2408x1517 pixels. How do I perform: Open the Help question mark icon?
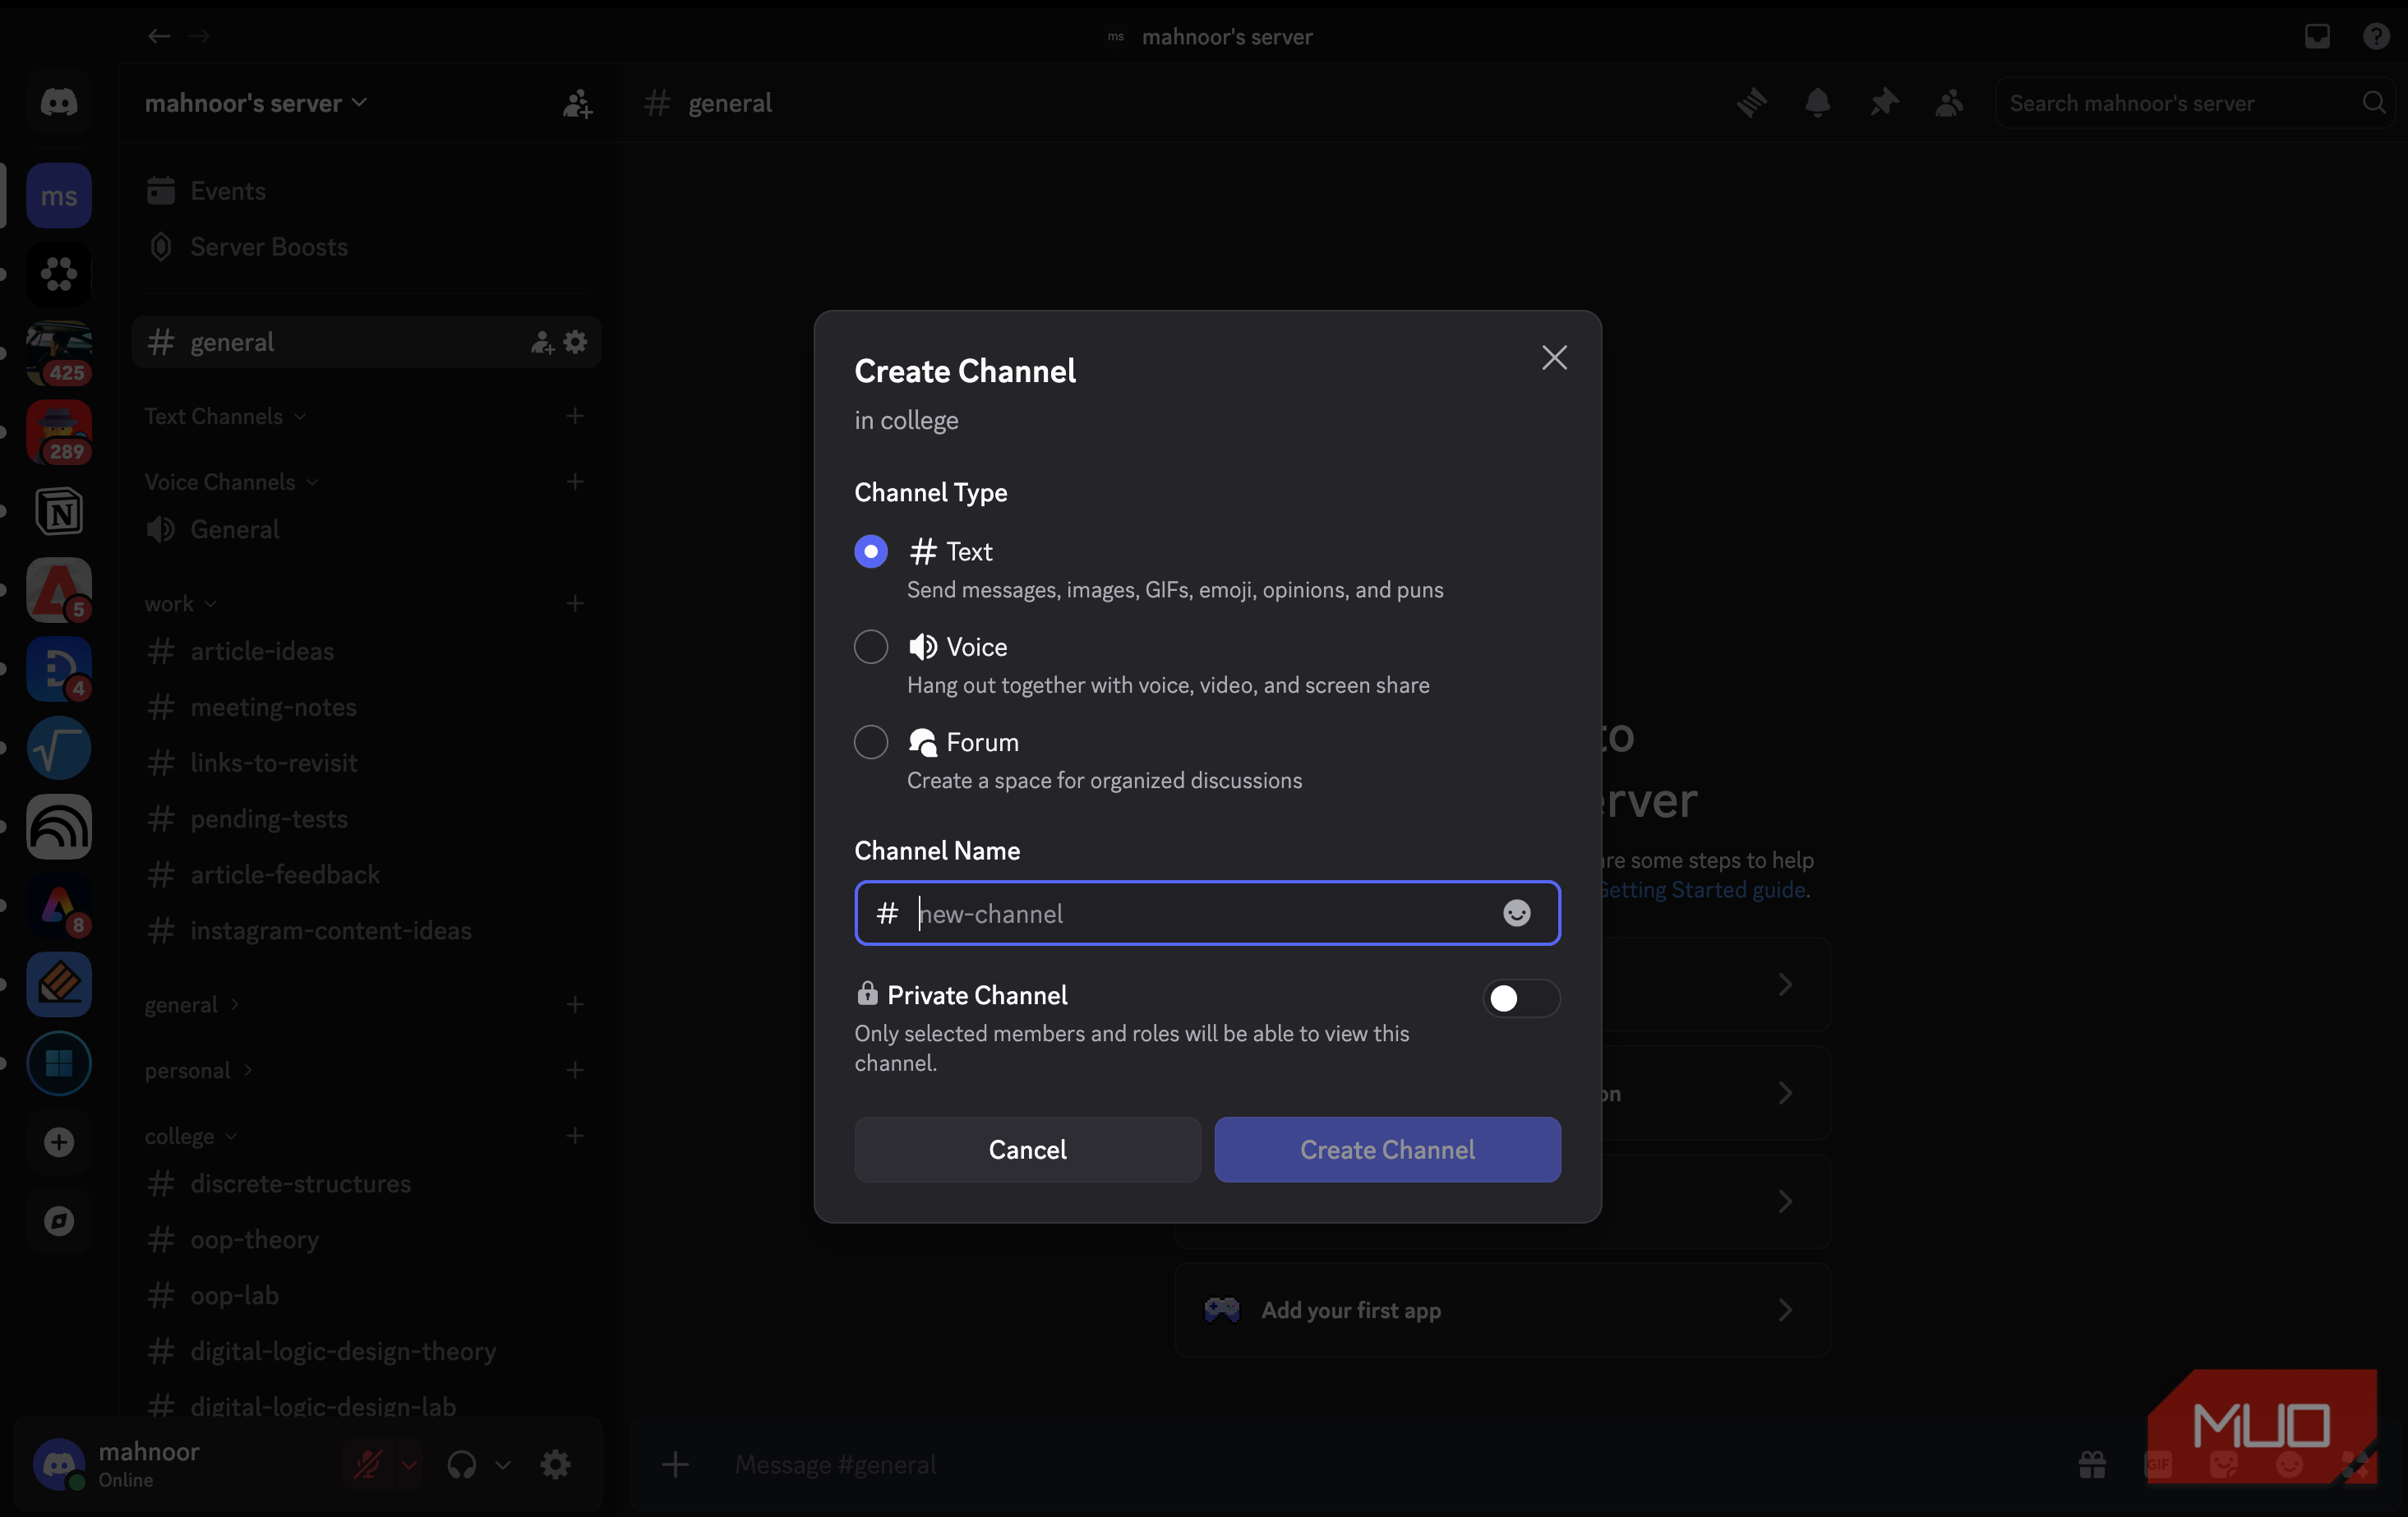2376,36
